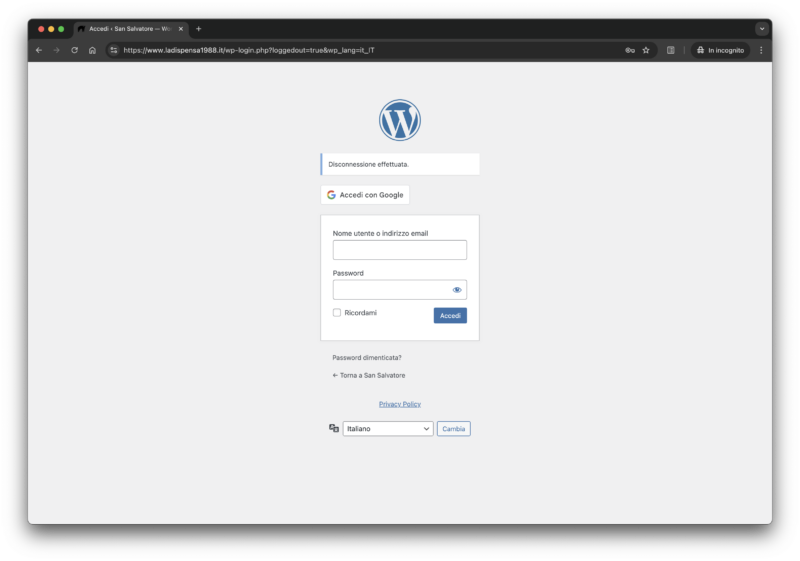The height and width of the screenshot is (561, 800).
Task: Open the side panel icon
Action: tap(670, 50)
